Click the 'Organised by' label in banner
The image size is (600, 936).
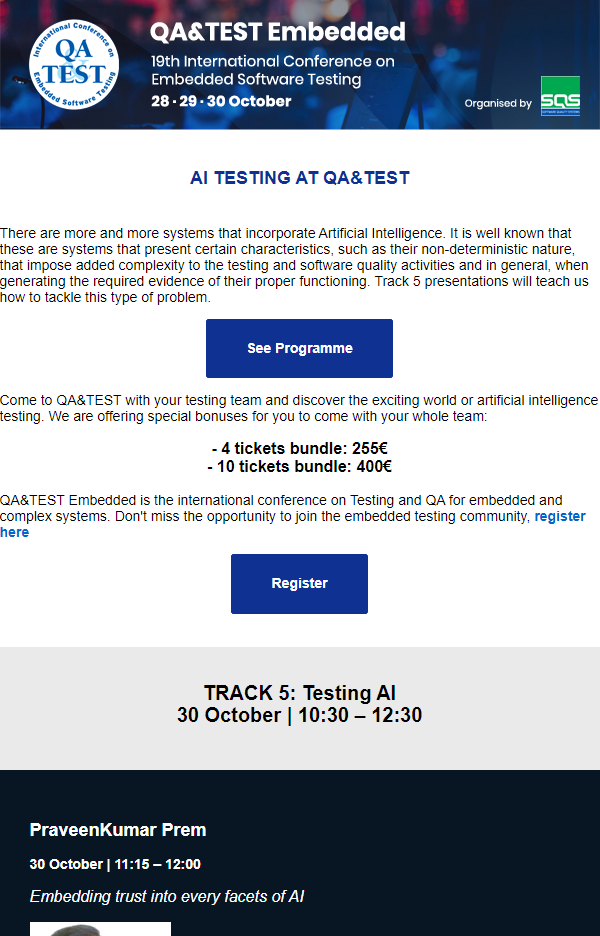pyautogui.click(x=498, y=103)
